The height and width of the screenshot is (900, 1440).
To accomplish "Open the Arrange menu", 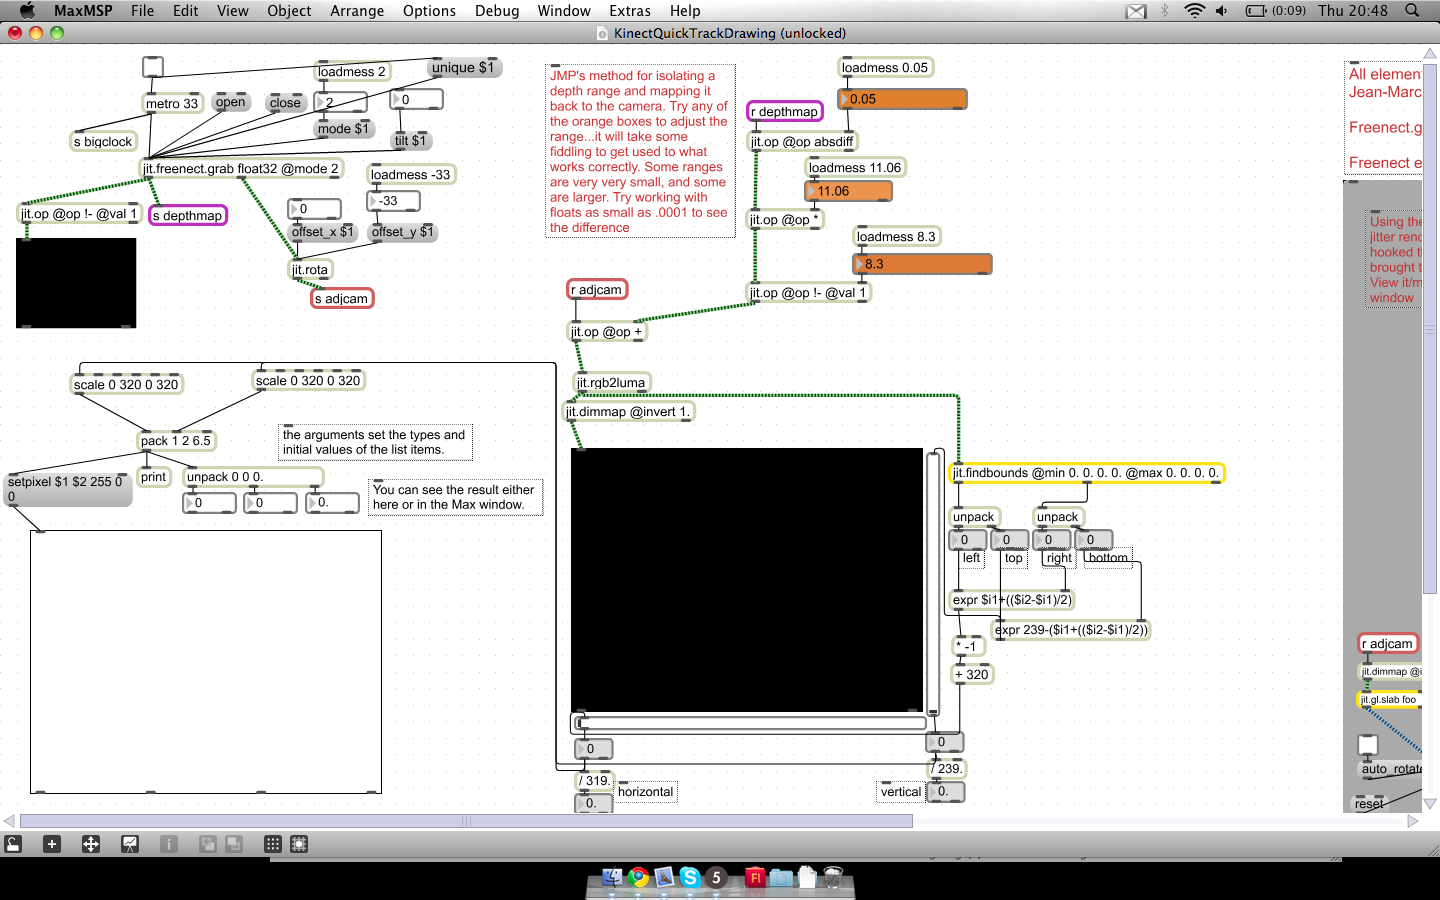I will tap(357, 10).
